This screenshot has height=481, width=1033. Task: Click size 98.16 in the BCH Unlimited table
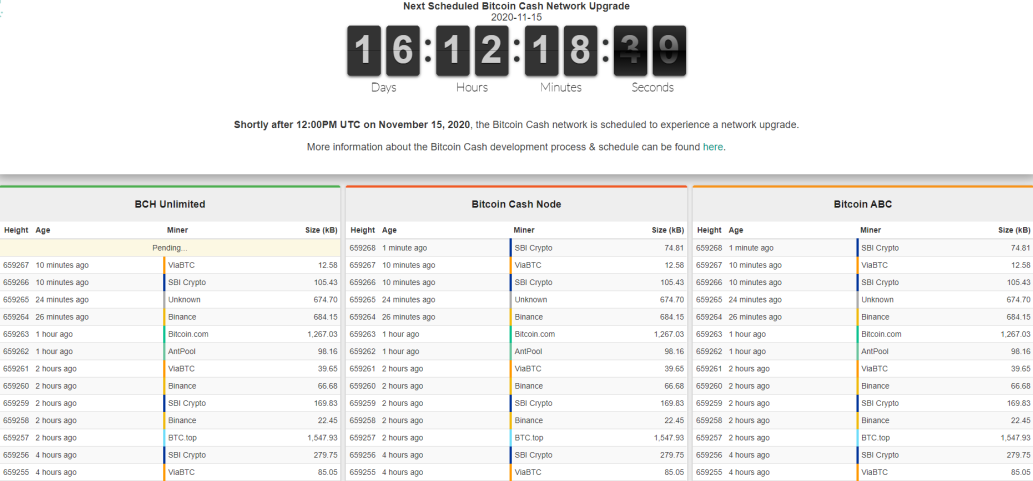(327, 351)
